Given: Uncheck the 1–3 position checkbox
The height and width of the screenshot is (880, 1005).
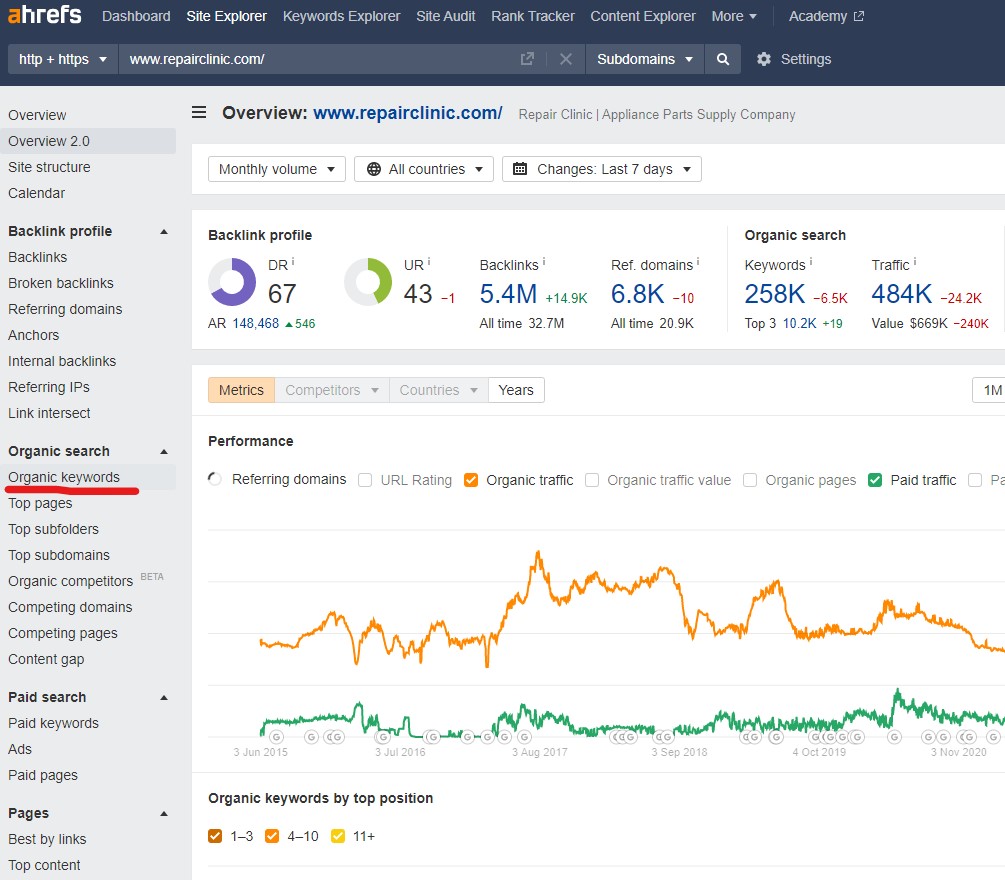Looking at the screenshot, I should [x=215, y=836].
